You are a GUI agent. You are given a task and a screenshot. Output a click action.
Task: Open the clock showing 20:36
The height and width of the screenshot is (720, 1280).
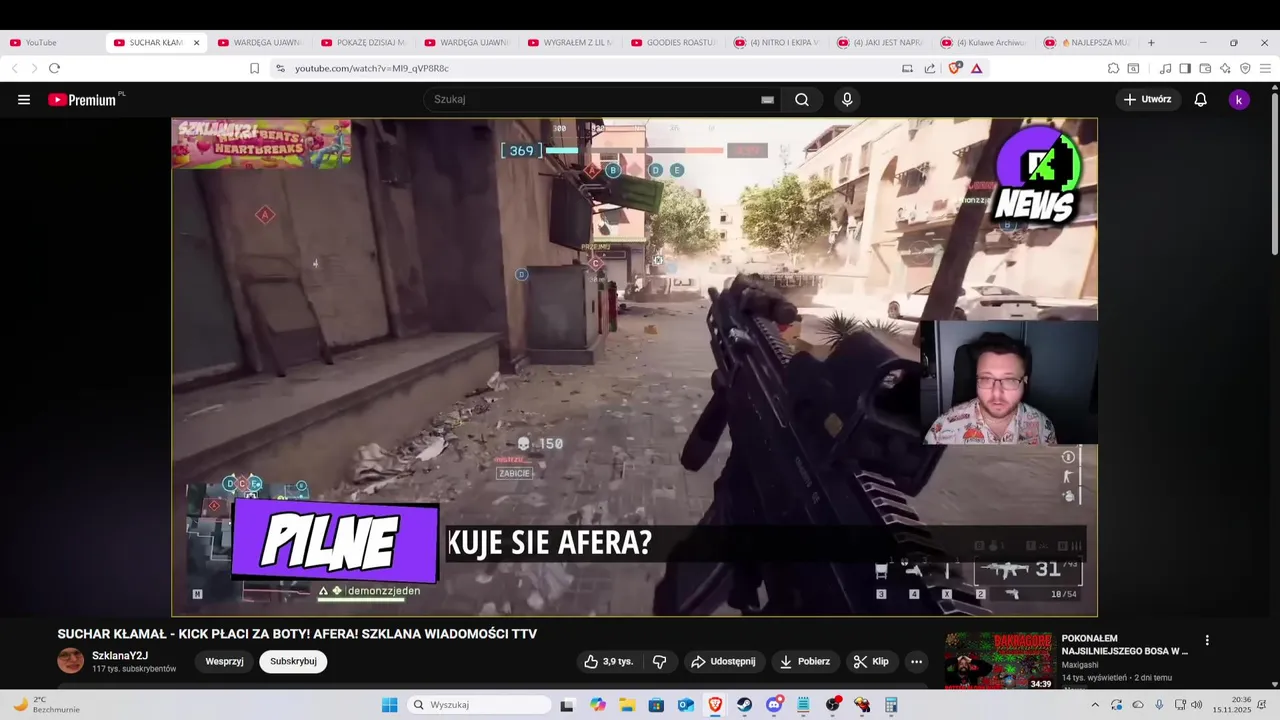(x=1232, y=705)
